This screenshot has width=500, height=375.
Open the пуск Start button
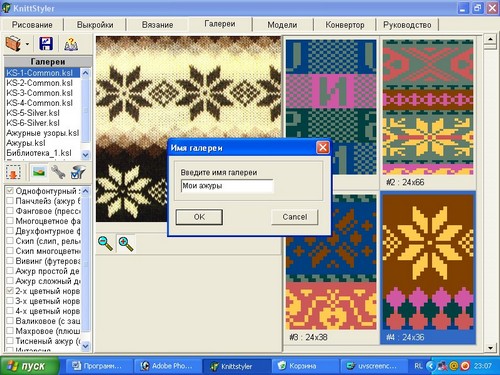point(29,366)
